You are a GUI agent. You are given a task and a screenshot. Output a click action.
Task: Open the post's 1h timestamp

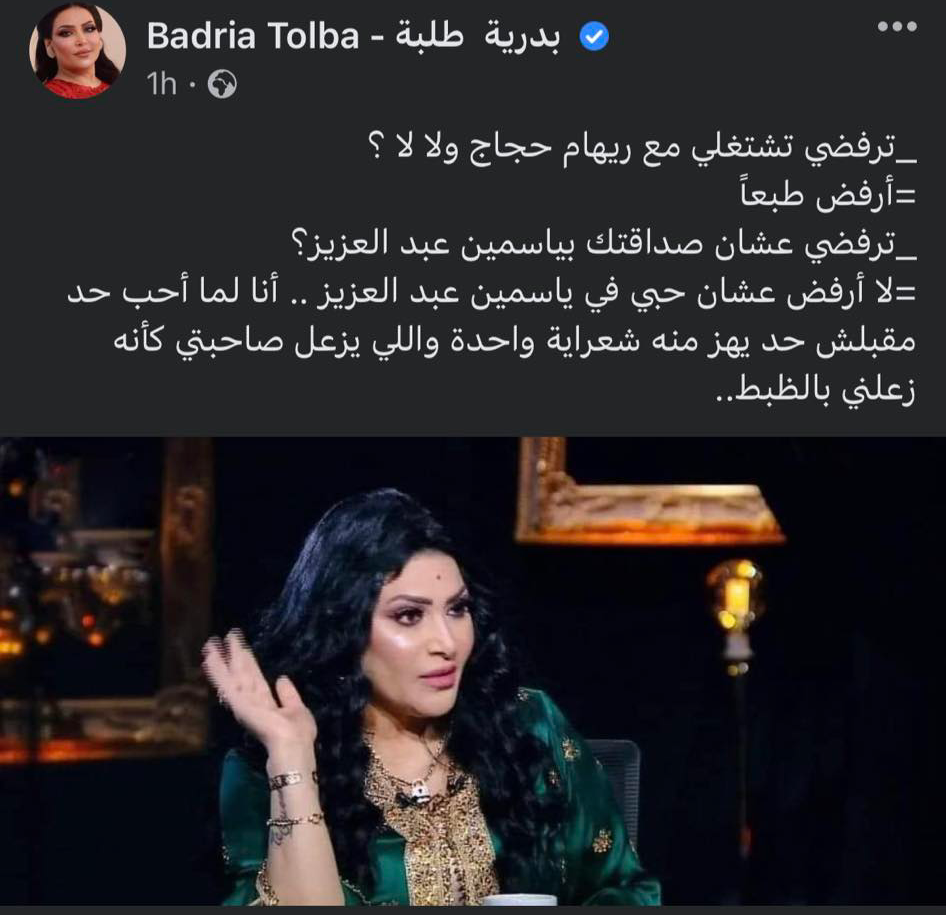161,83
